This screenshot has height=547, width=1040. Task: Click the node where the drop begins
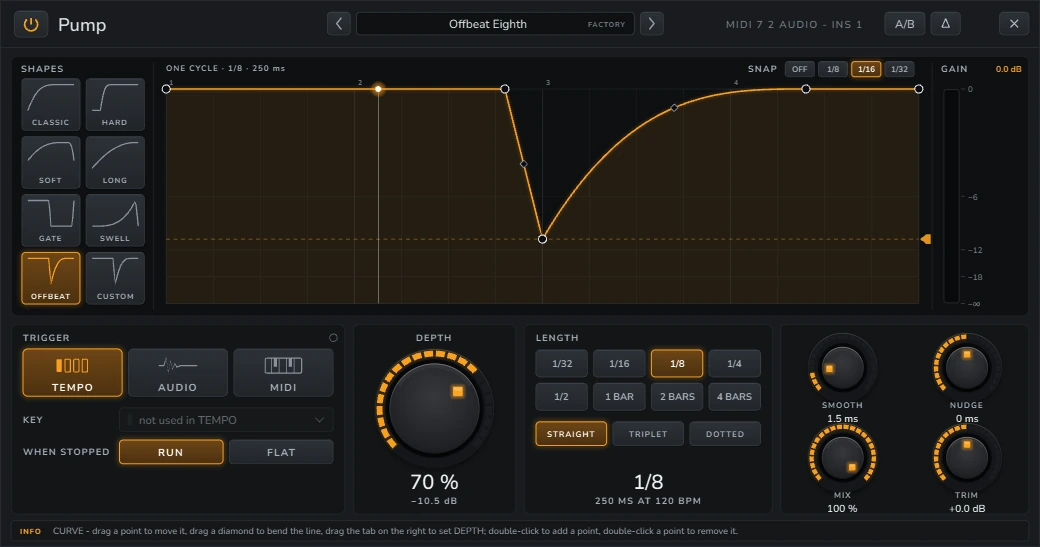click(505, 89)
